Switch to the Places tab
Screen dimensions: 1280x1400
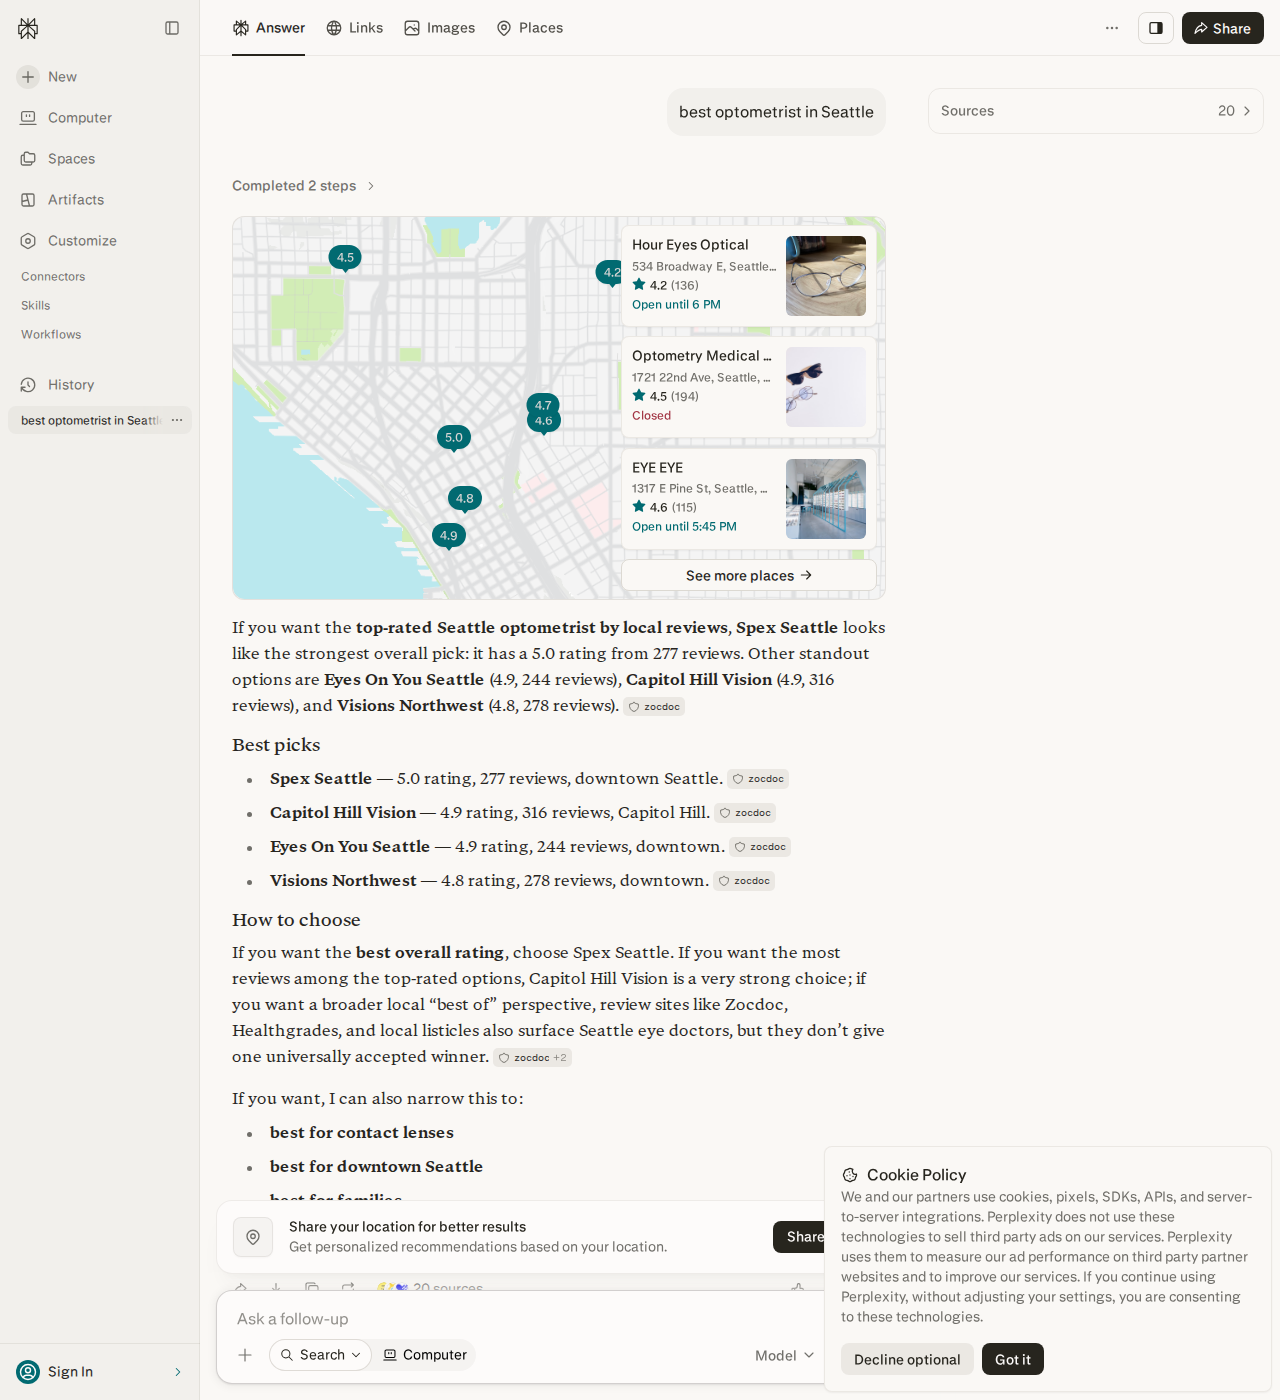(x=530, y=28)
